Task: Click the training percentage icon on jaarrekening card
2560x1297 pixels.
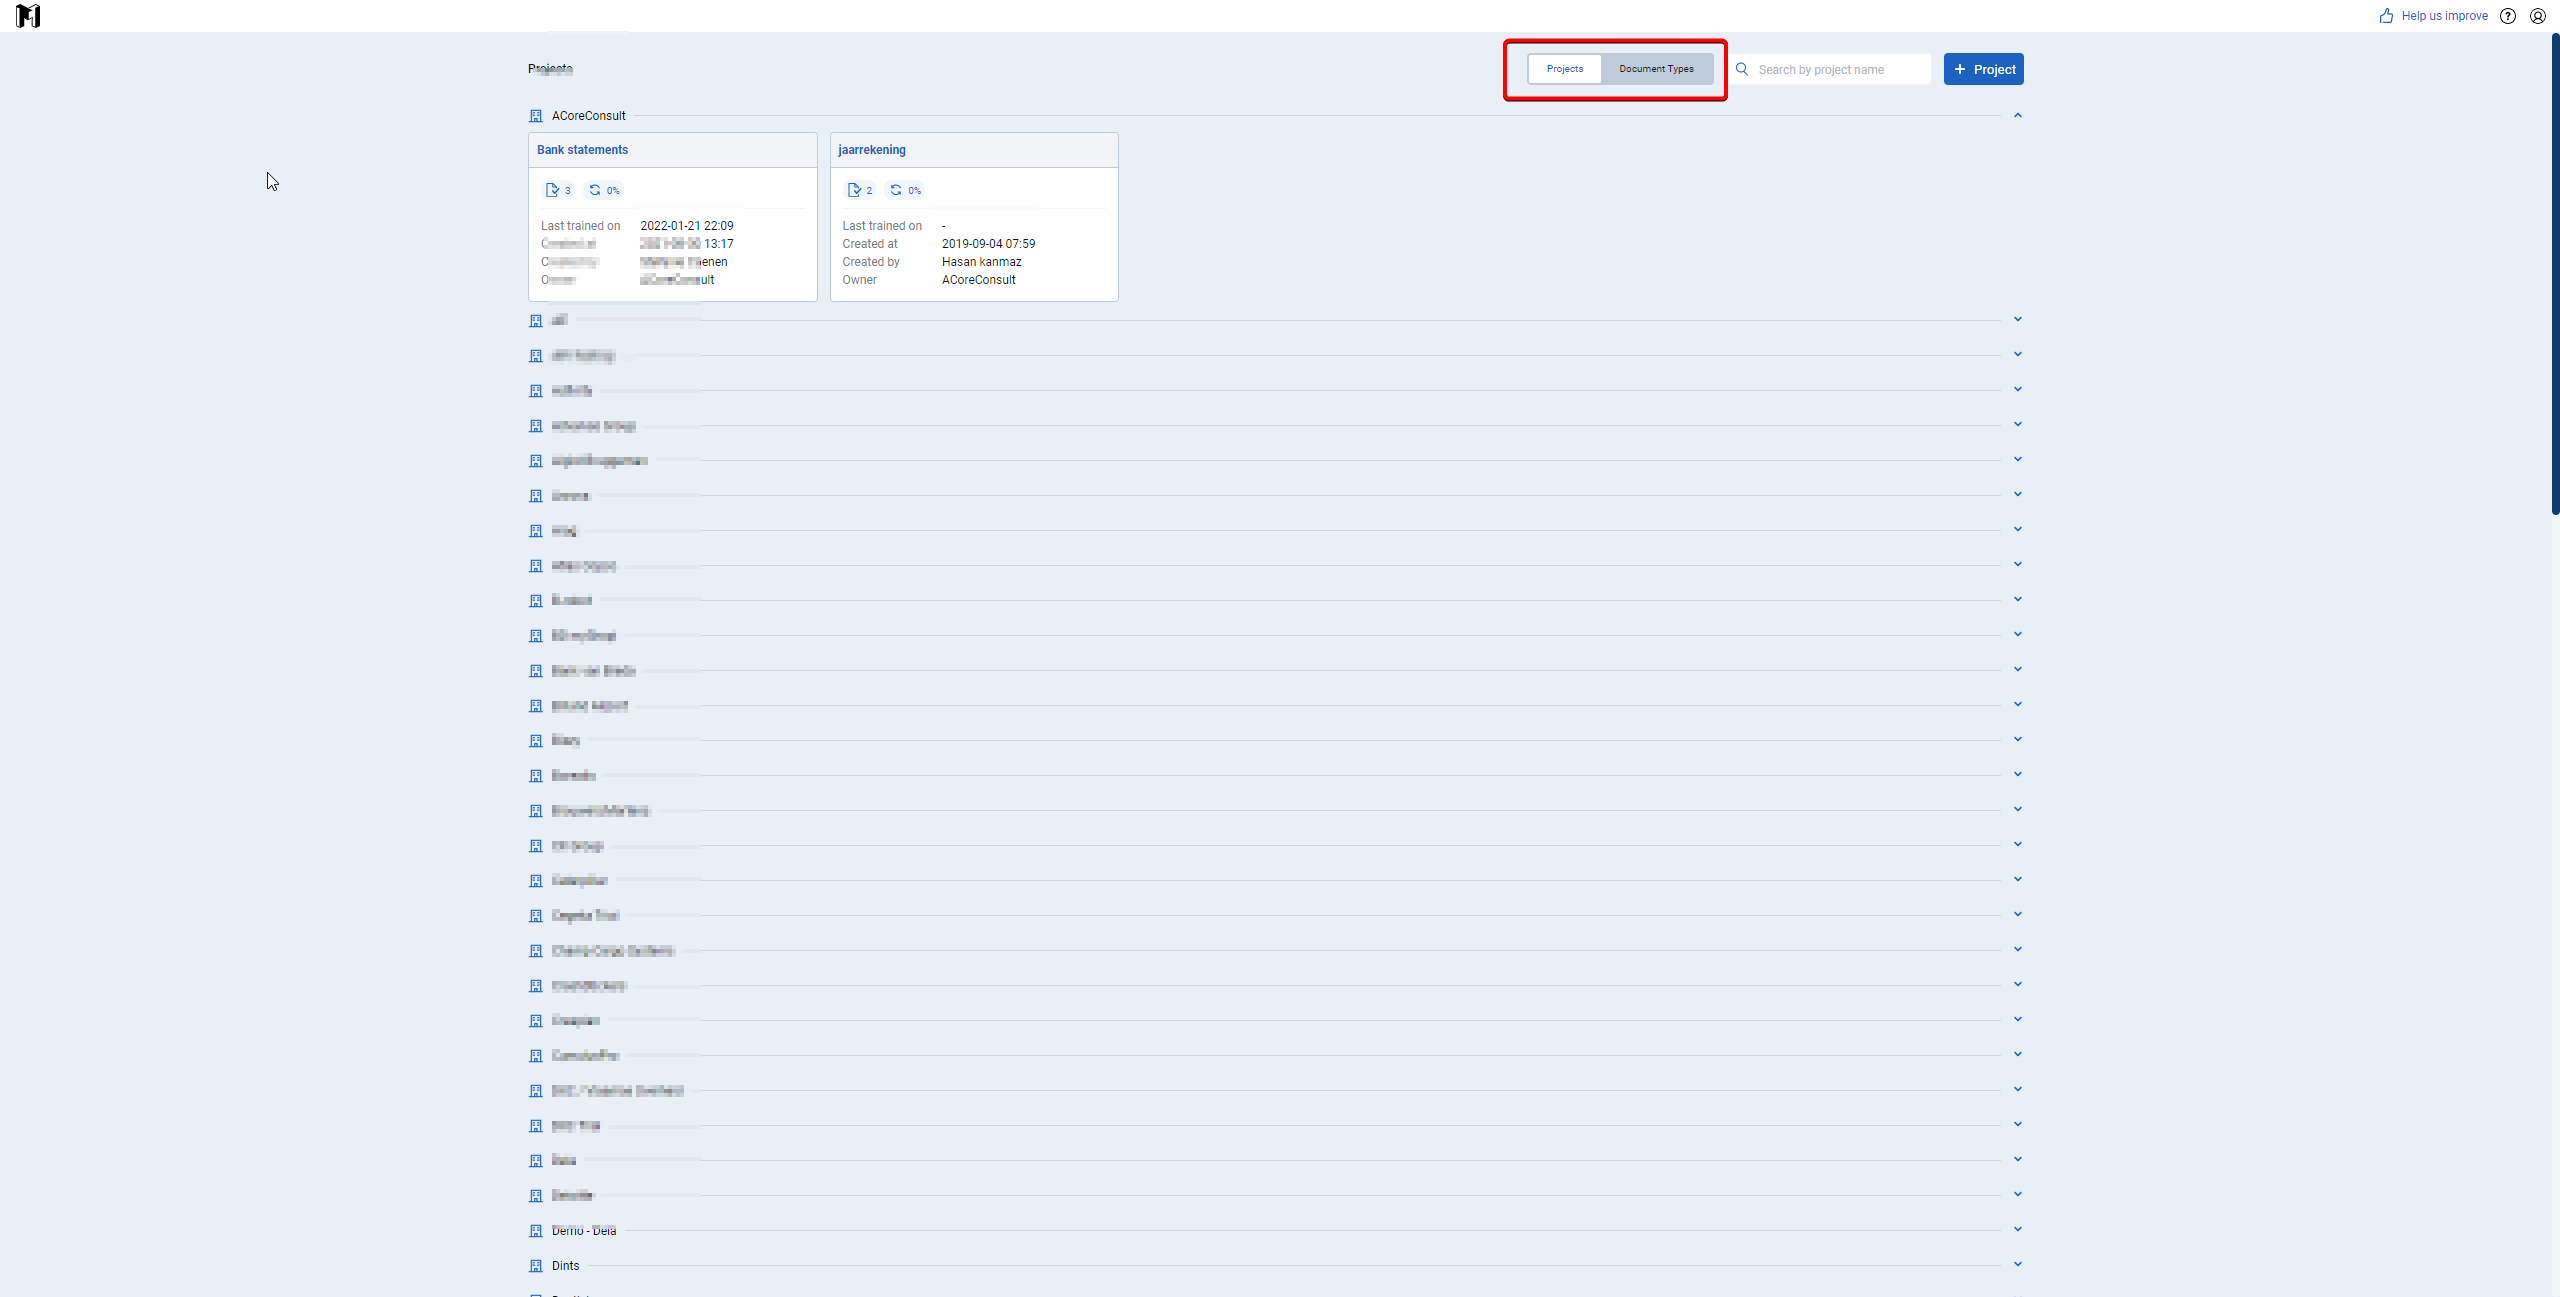Action: 896,190
